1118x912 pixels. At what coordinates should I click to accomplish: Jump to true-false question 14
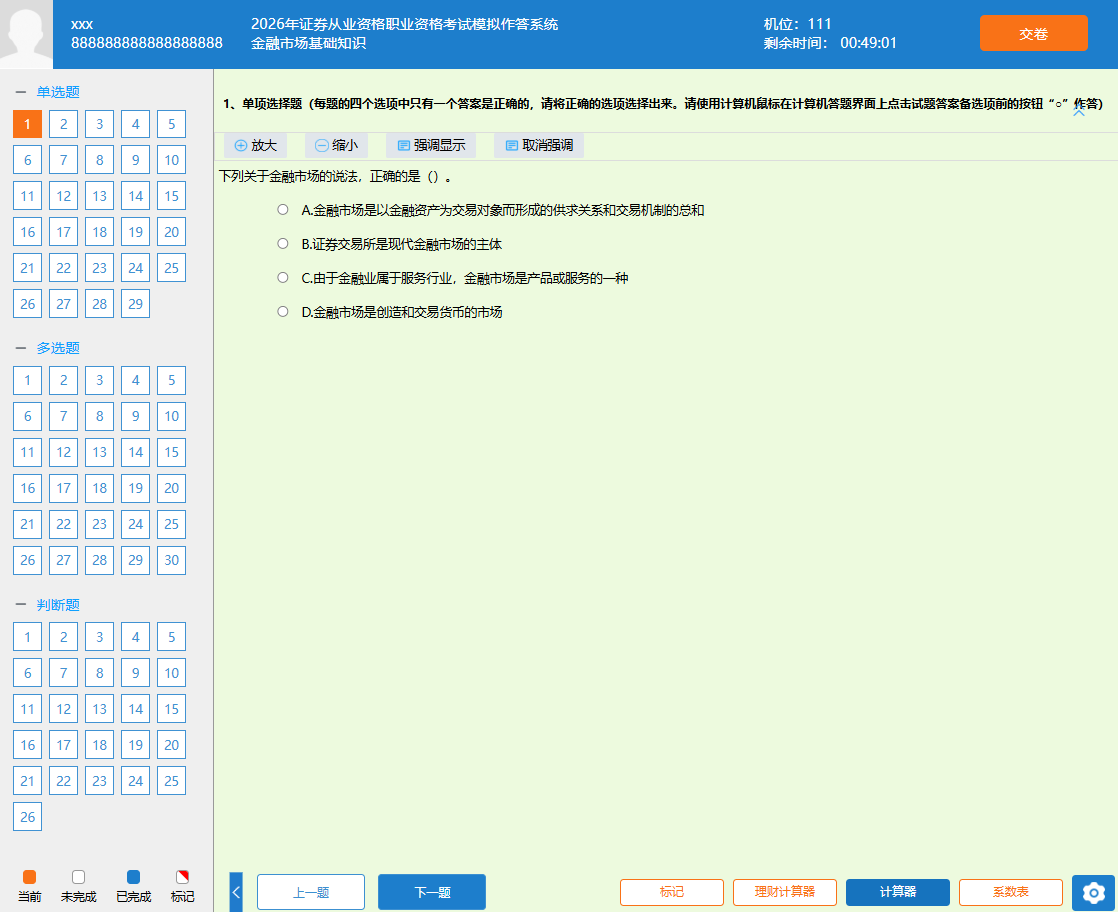click(x=135, y=709)
